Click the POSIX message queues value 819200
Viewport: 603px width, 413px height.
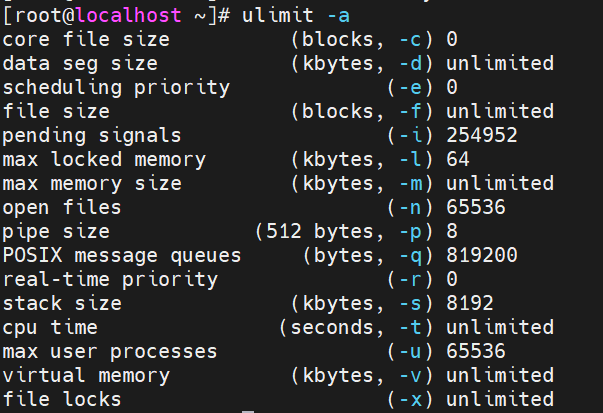coord(482,255)
